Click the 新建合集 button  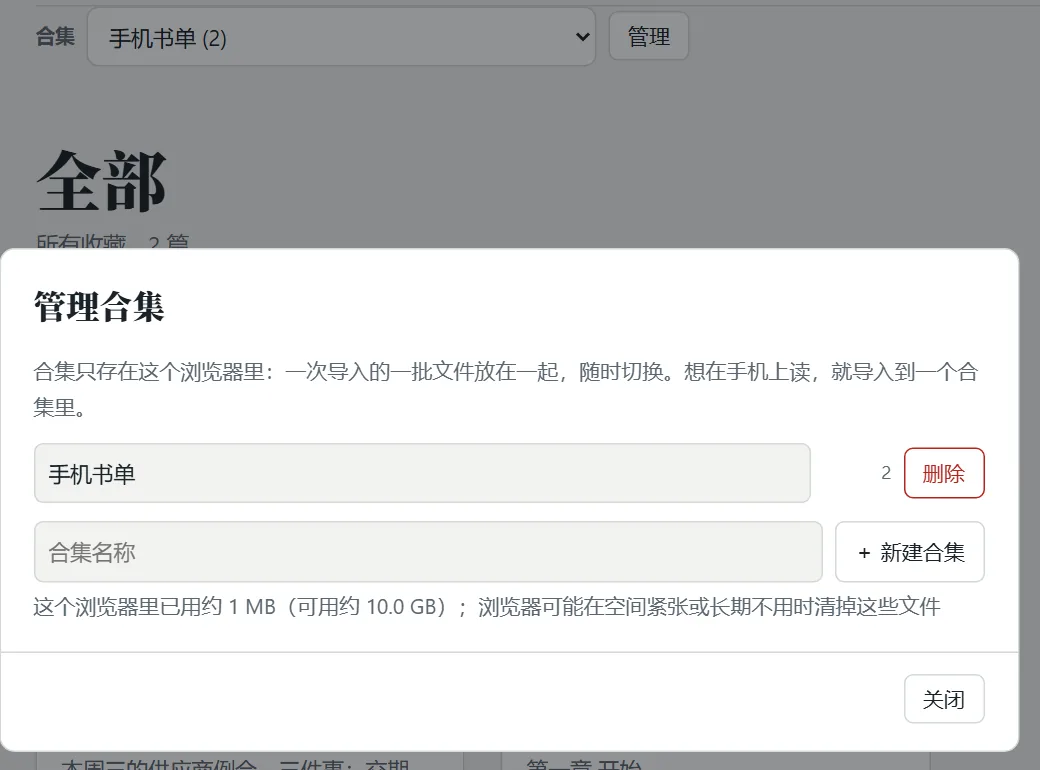coord(909,552)
